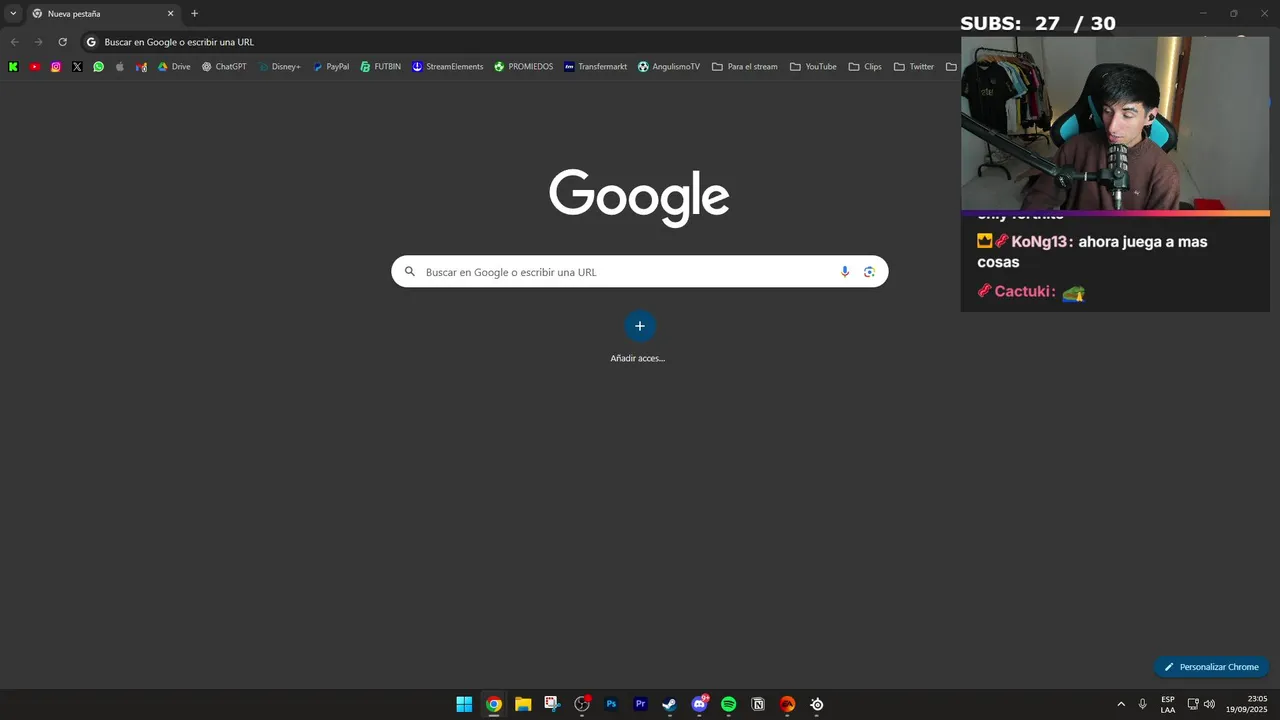Add a shortcut with the plus button
The height and width of the screenshot is (720, 1280).
[640, 326]
